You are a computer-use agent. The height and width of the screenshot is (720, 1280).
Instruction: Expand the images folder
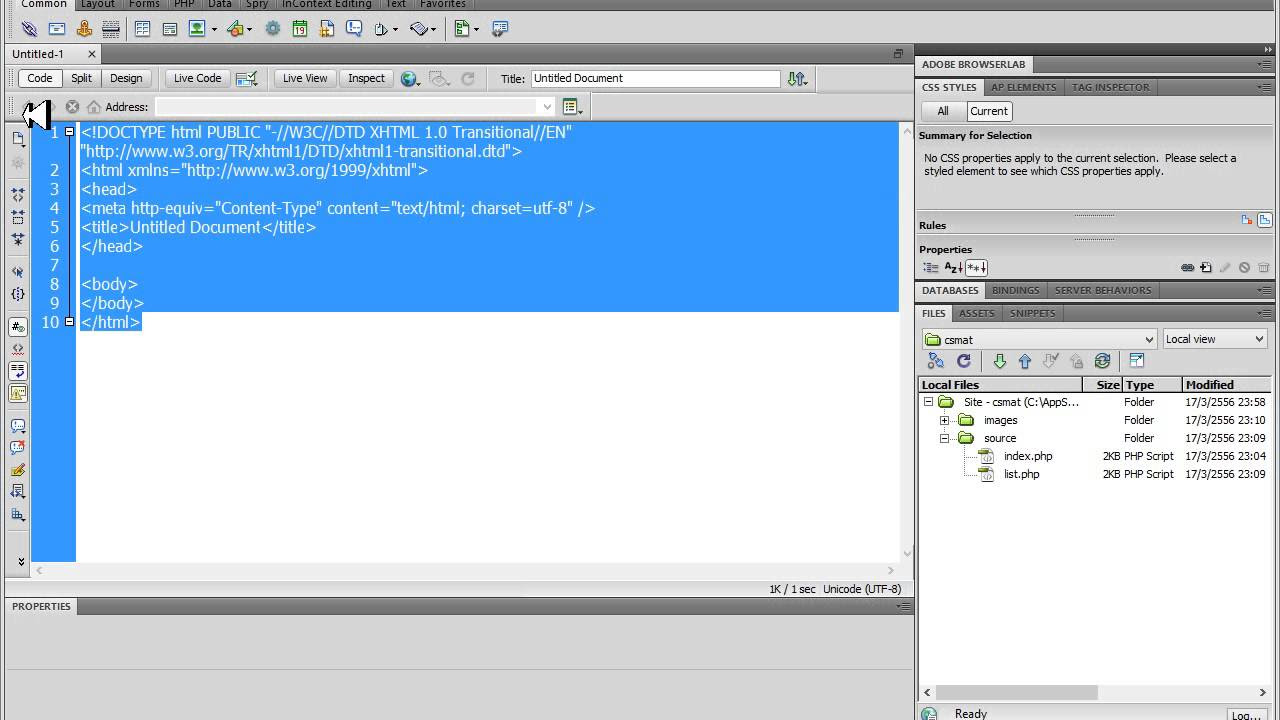(x=944, y=420)
